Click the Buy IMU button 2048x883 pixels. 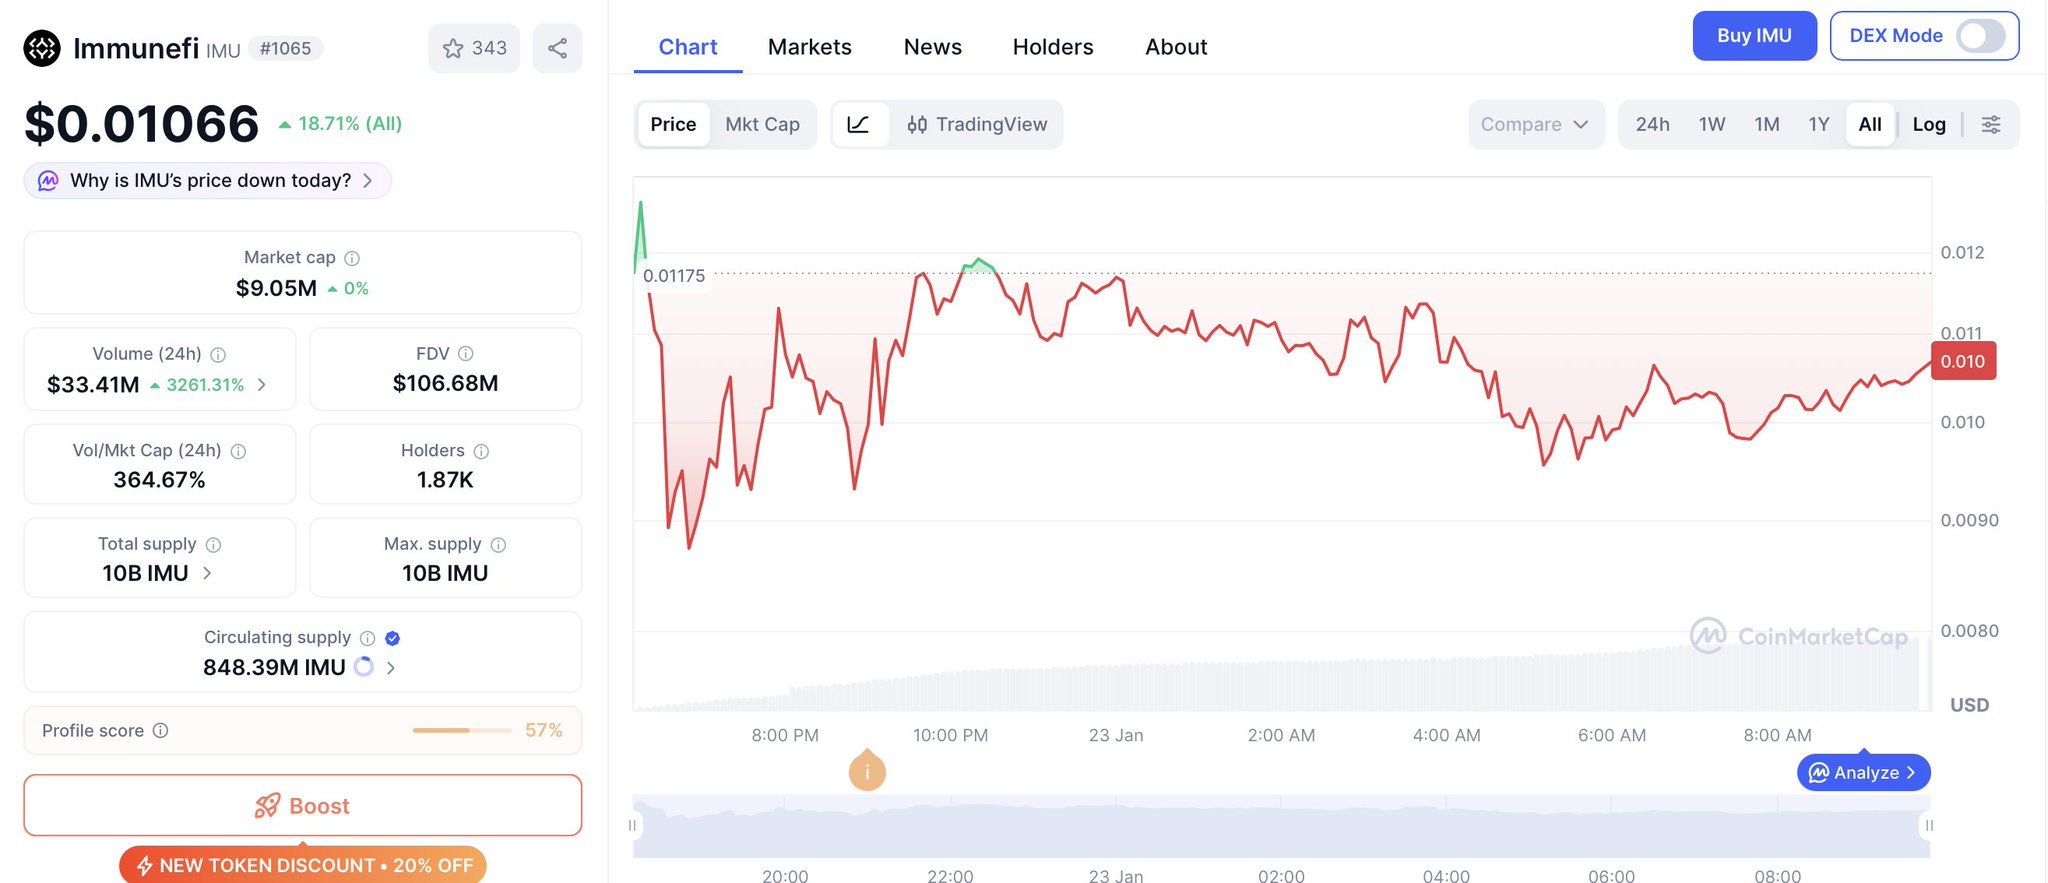(1753, 36)
